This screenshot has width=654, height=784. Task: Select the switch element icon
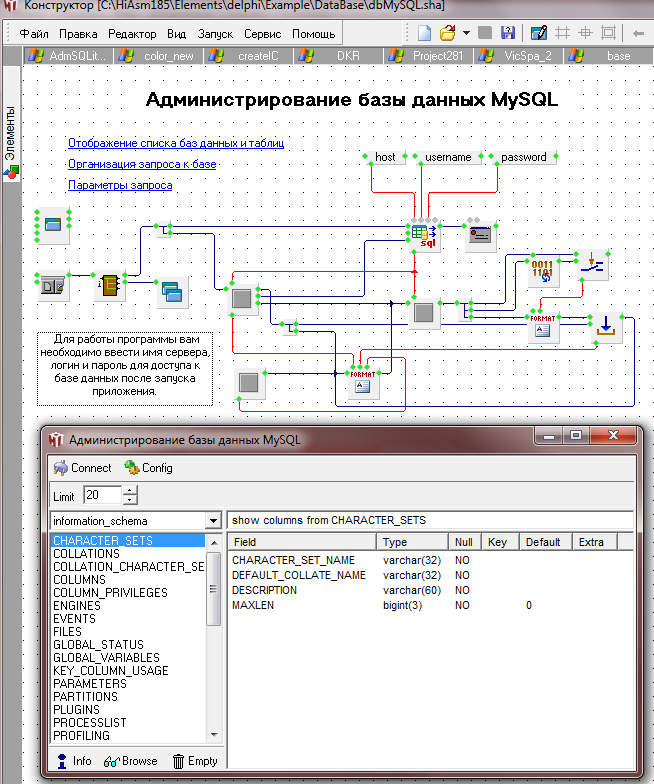(x=592, y=265)
